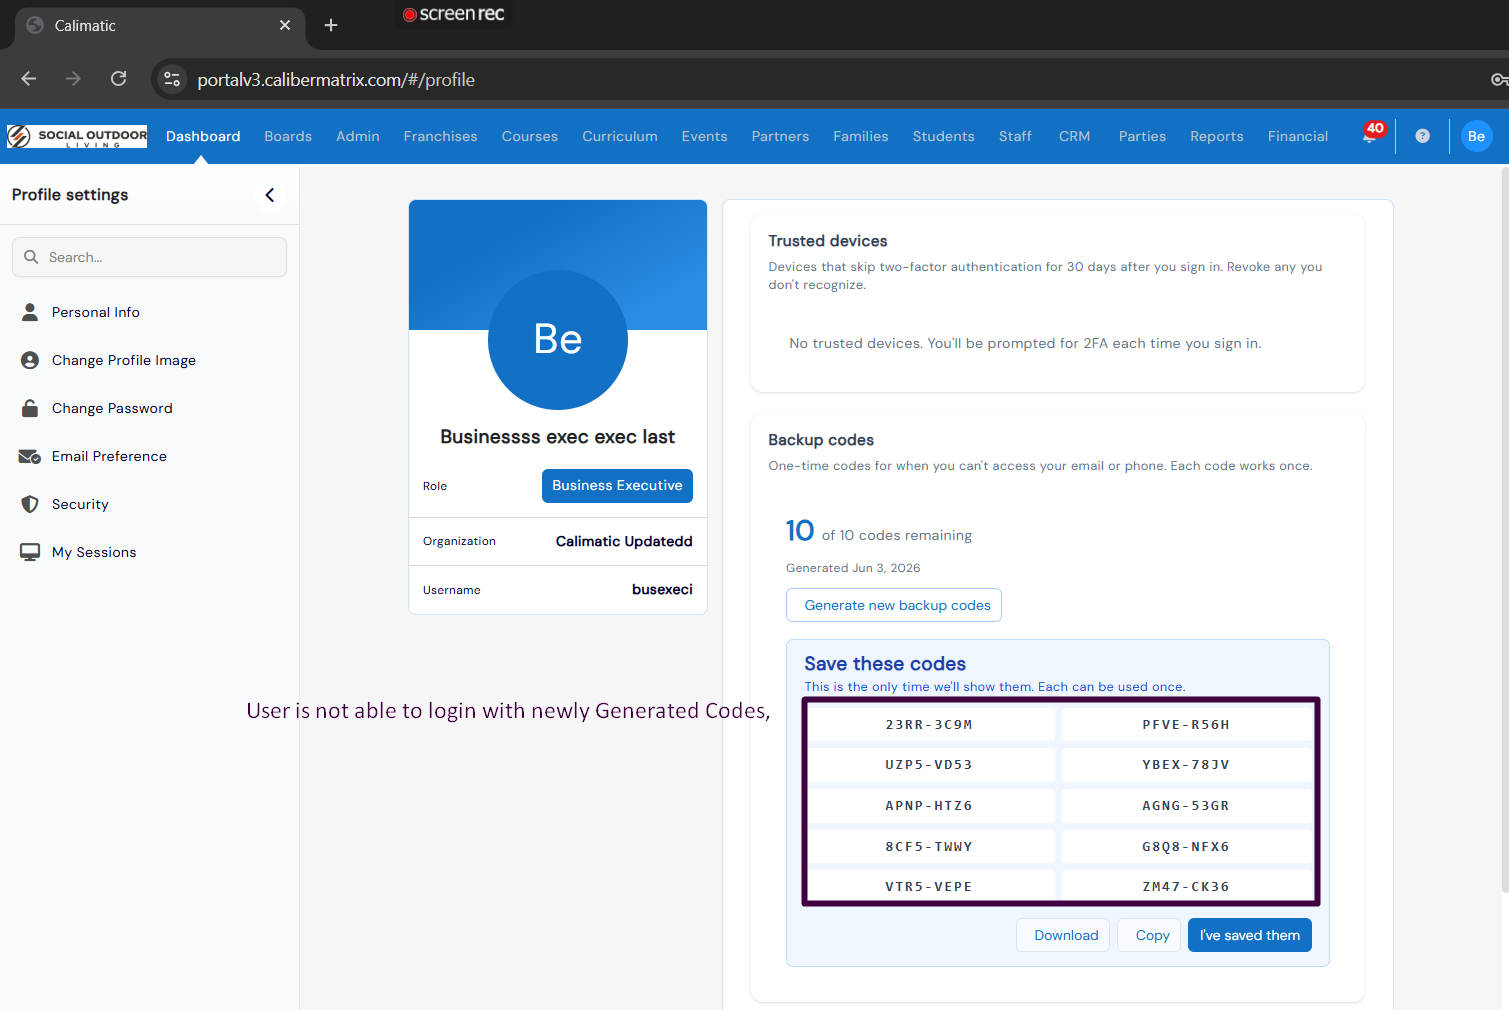Click the Social Outdoor Living logo

(x=77, y=136)
